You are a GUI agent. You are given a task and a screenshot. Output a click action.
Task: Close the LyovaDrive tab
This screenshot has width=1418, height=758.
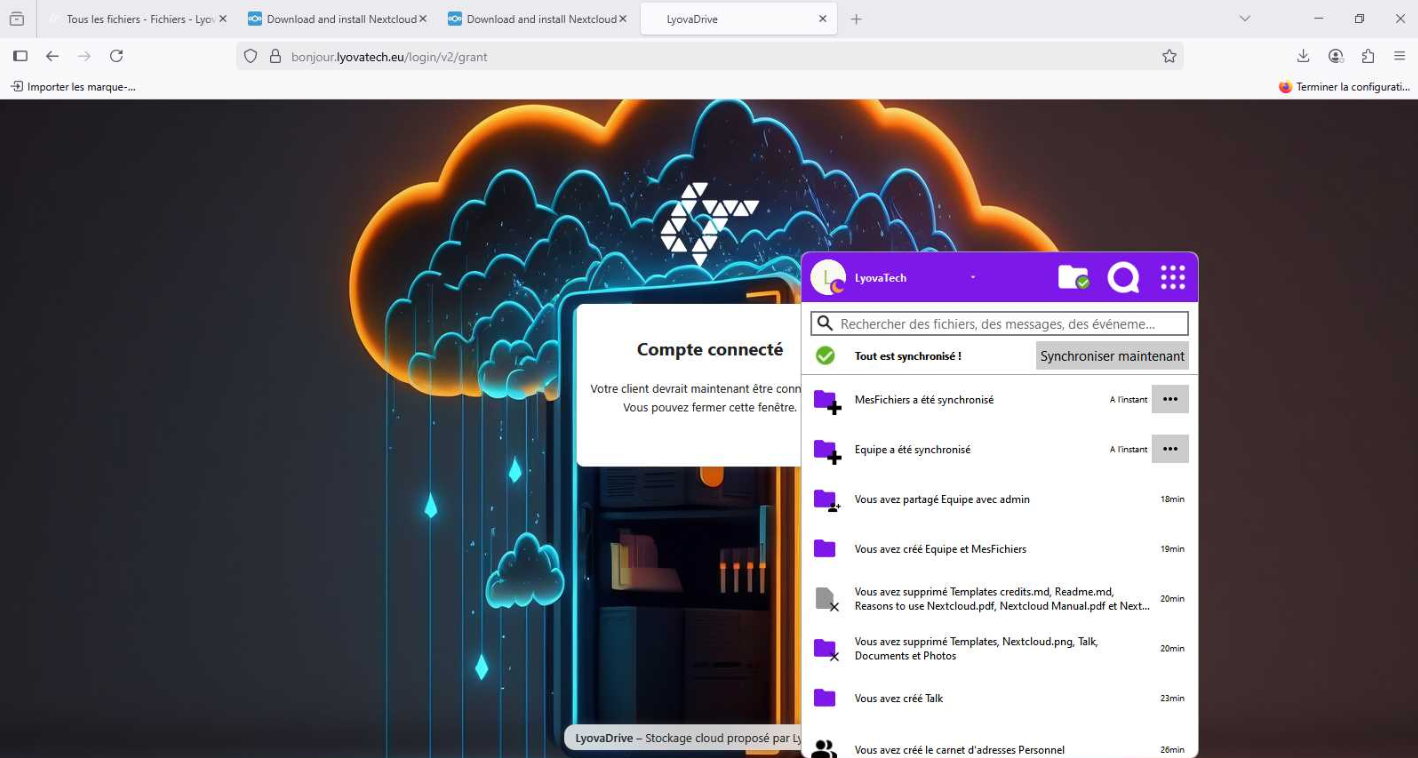pyautogui.click(x=822, y=19)
